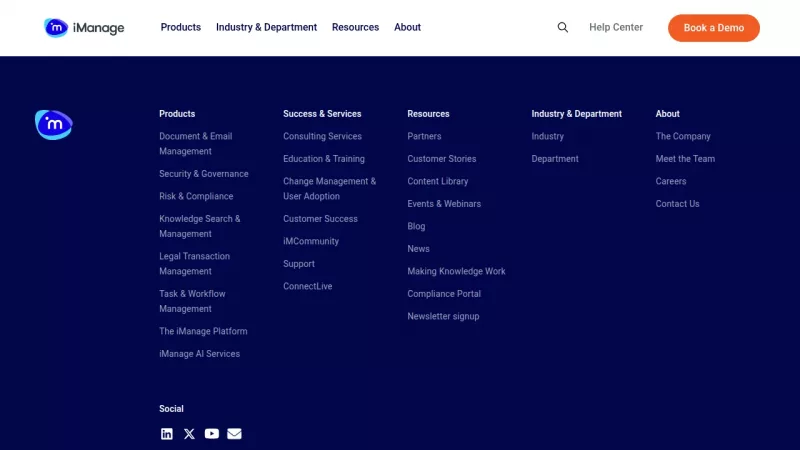
Task: Open the Content Library link
Action: [x=438, y=182]
